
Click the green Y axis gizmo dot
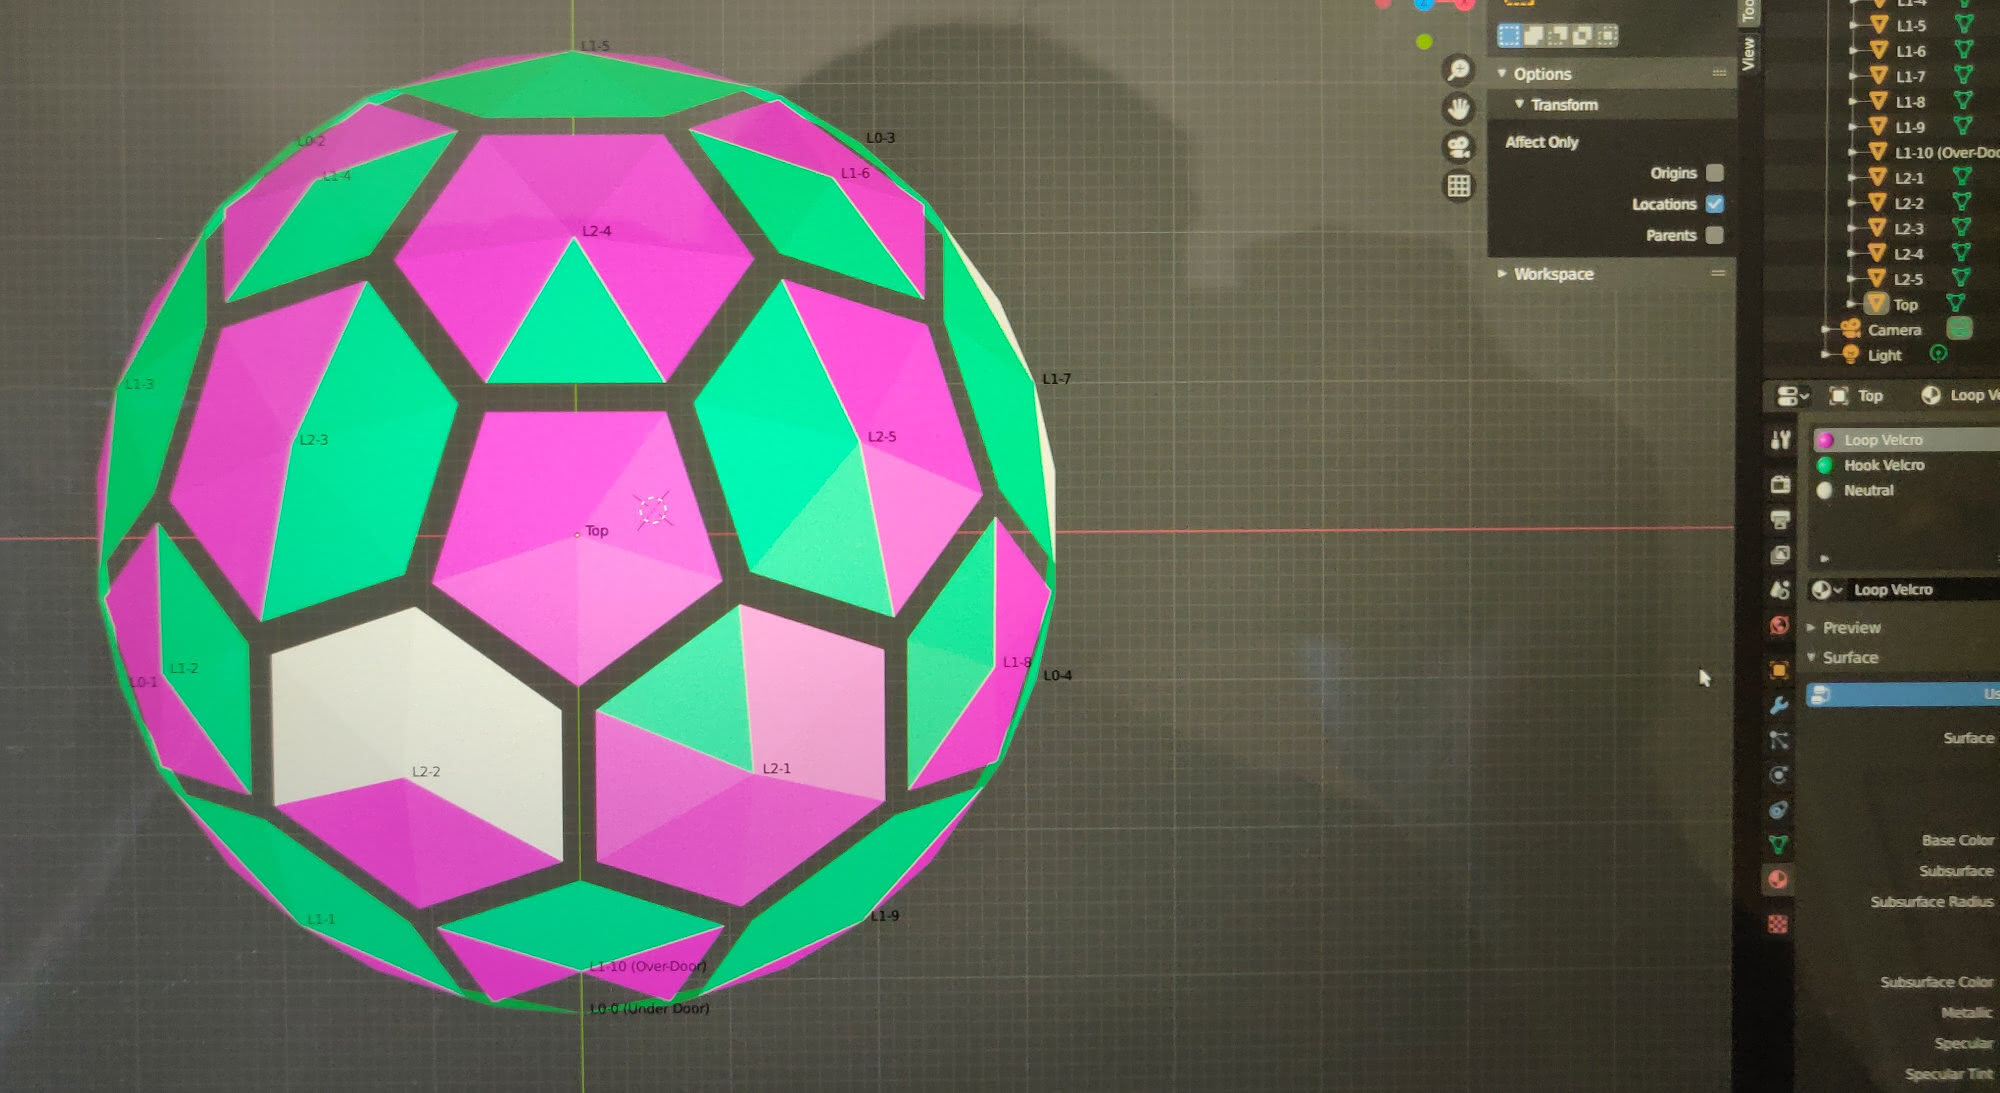(1424, 42)
